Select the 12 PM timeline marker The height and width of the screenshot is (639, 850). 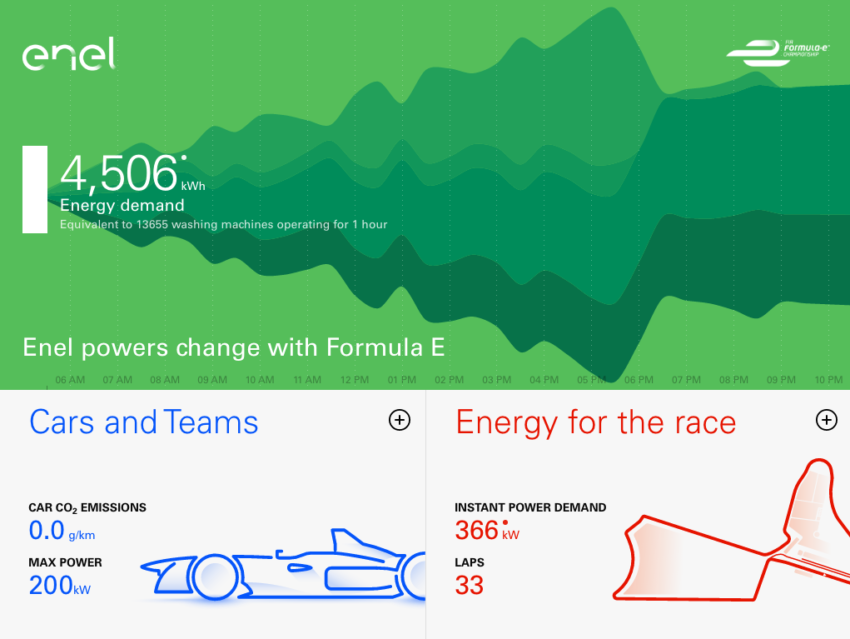pyautogui.click(x=355, y=380)
